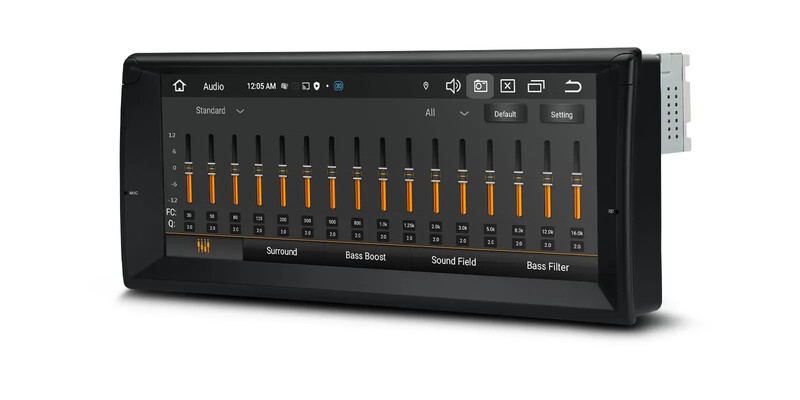Select the Sound Field tab
Viewport: 800px width, 400px height.
(x=453, y=261)
